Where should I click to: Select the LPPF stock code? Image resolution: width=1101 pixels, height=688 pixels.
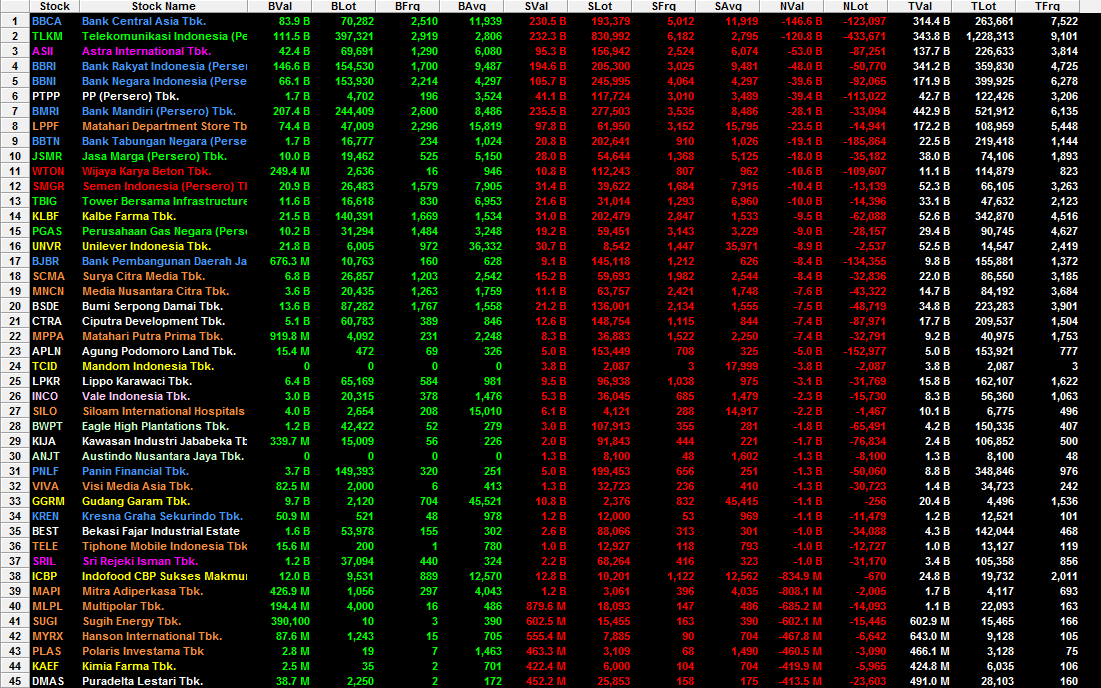click(x=46, y=126)
